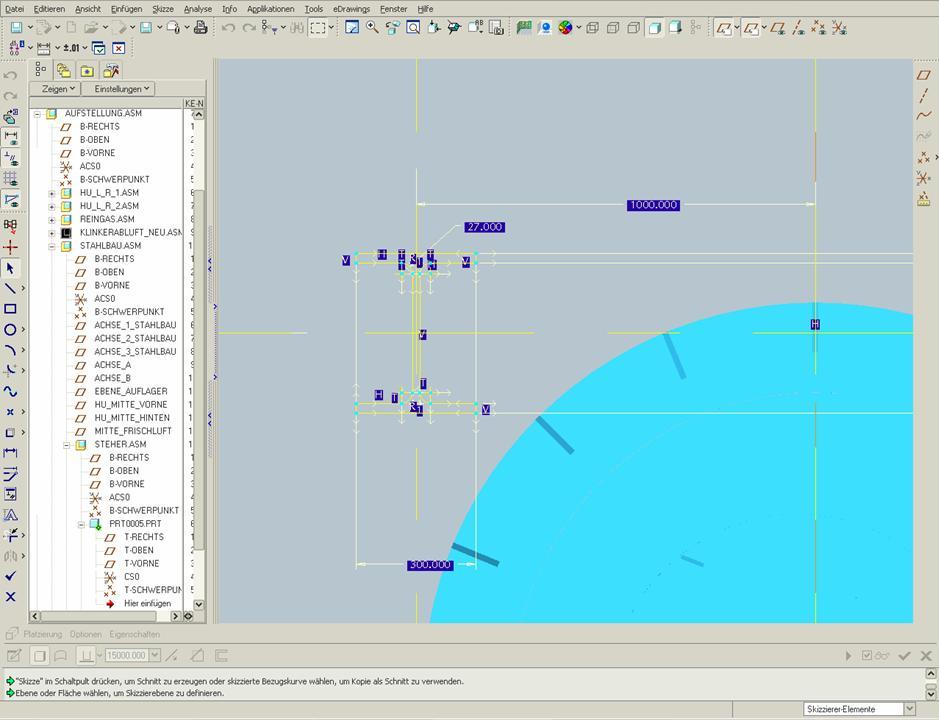Image resolution: width=939 pixels, height=720 pixels.
Task: Activate the arrow selection tool
Action: 10,268
